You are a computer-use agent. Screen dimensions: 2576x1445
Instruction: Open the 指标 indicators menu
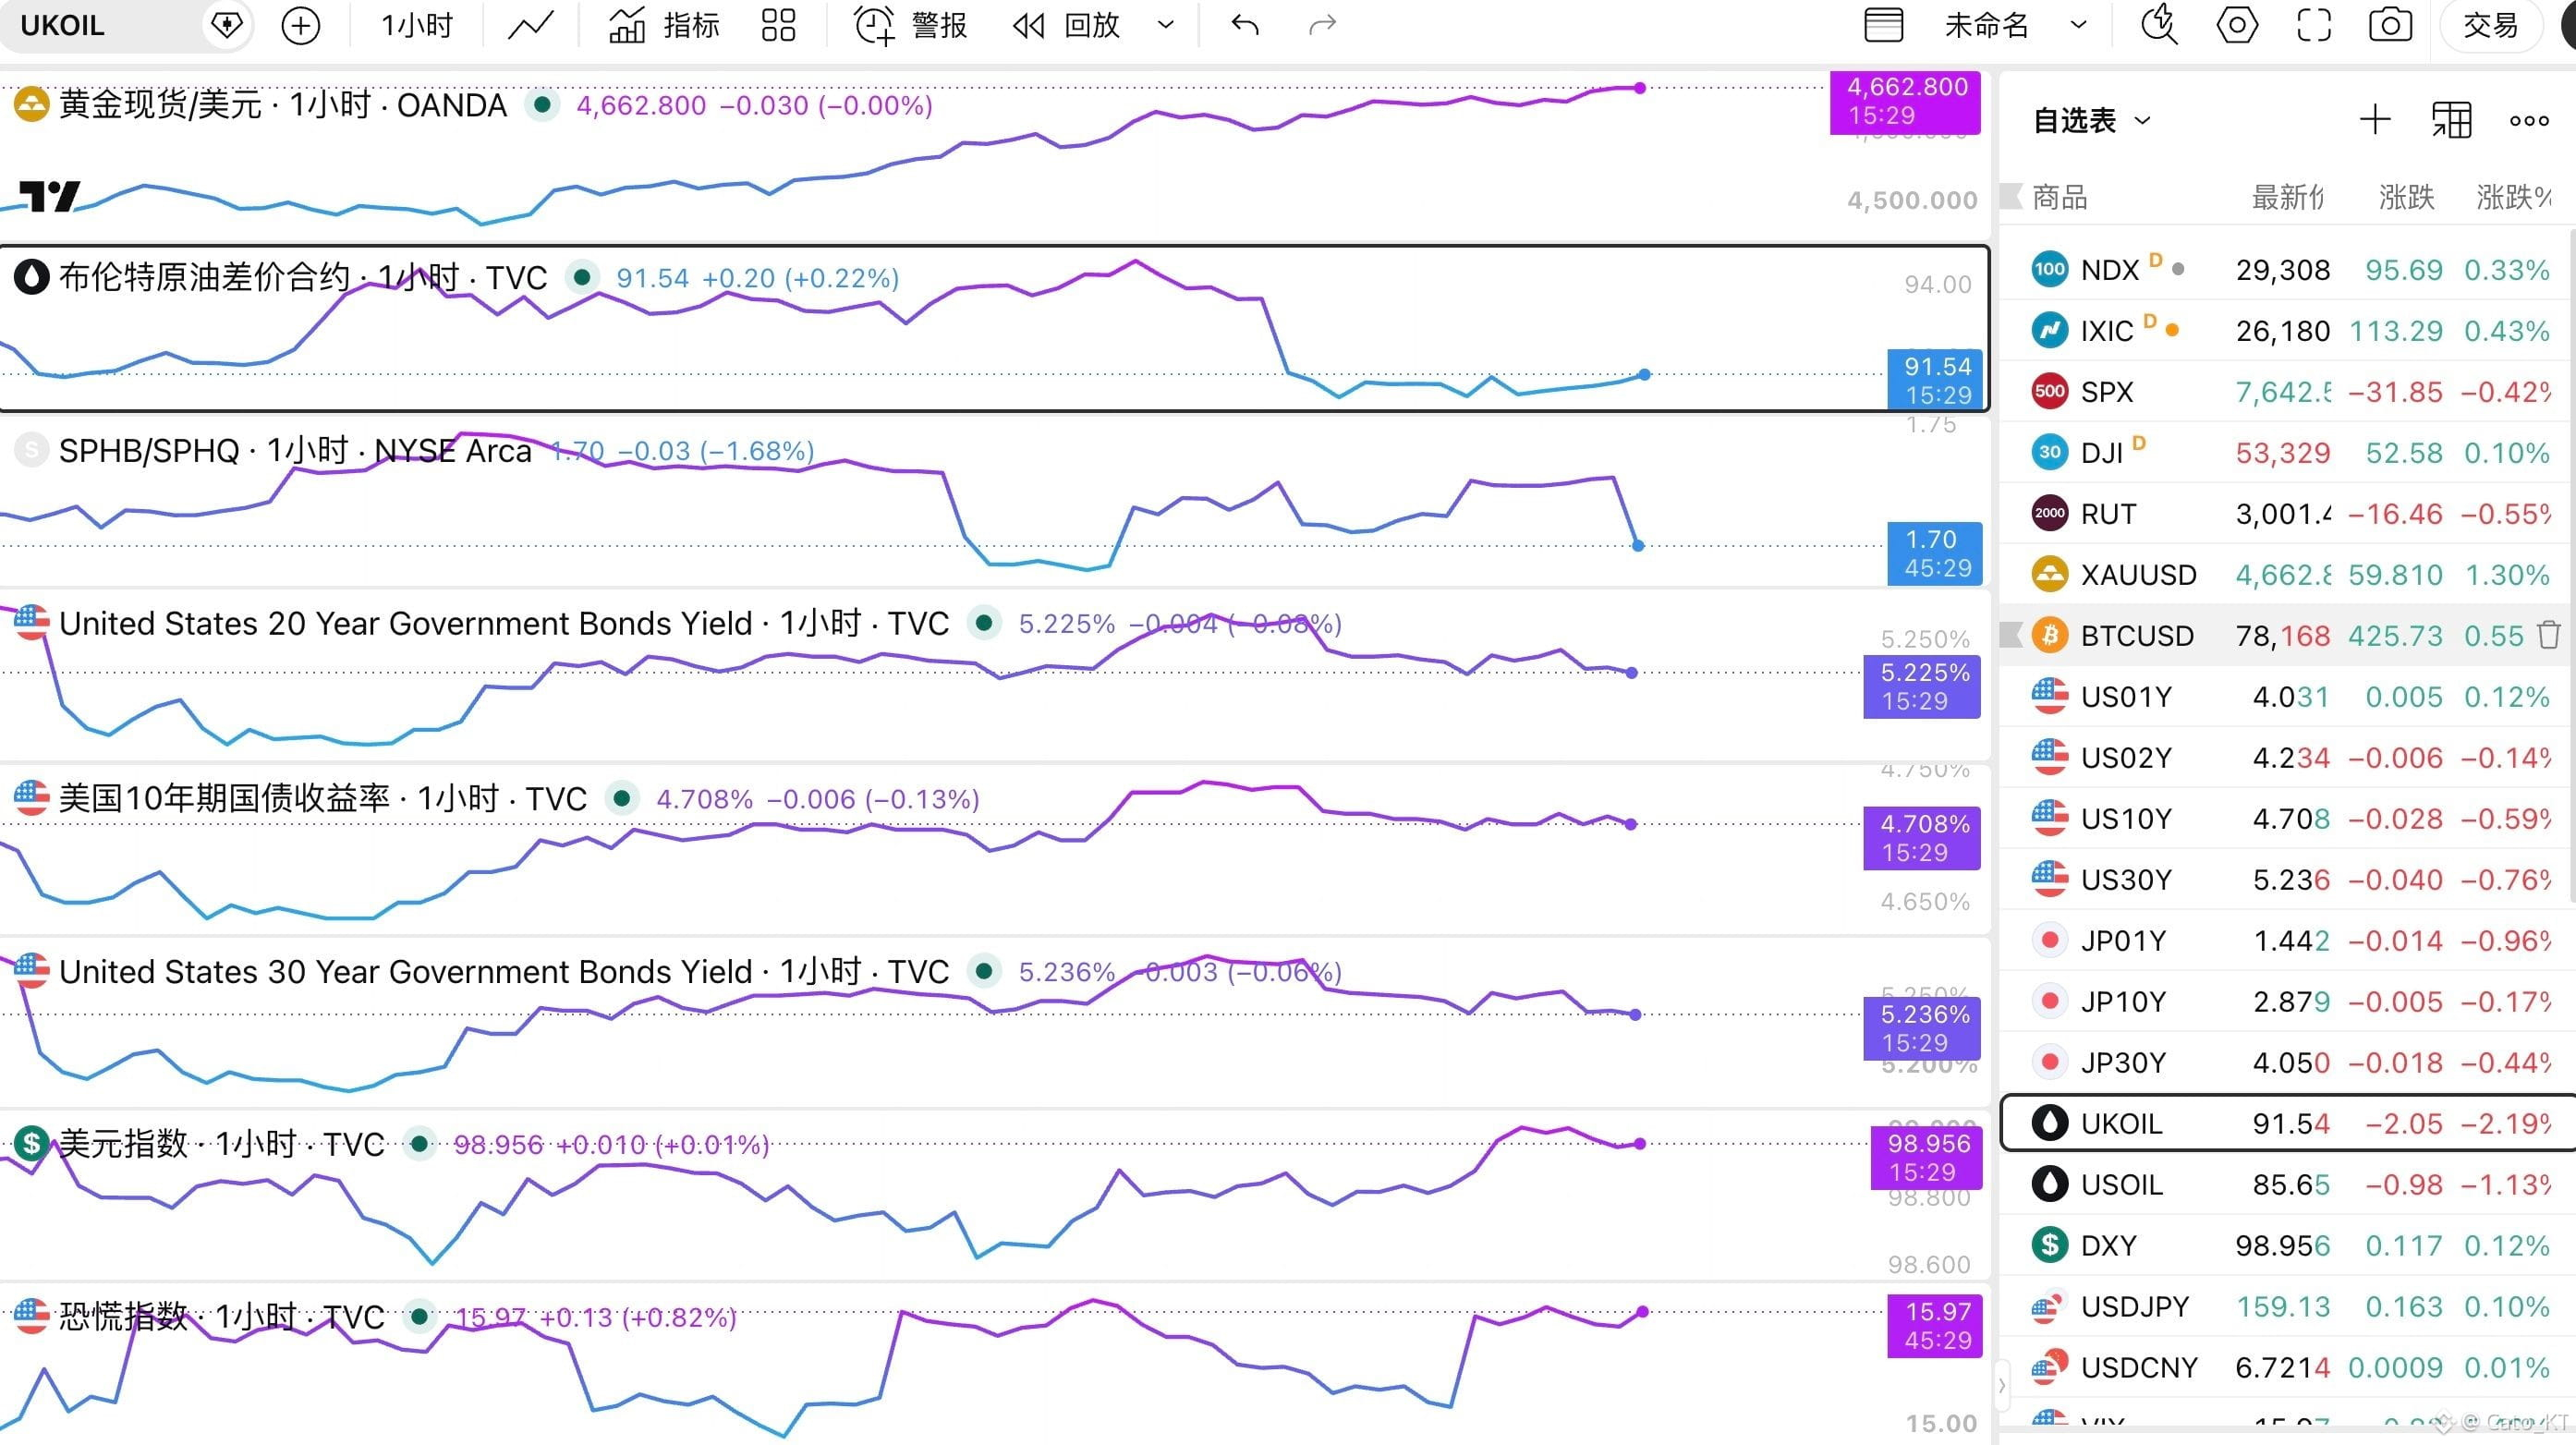(664, 26)
